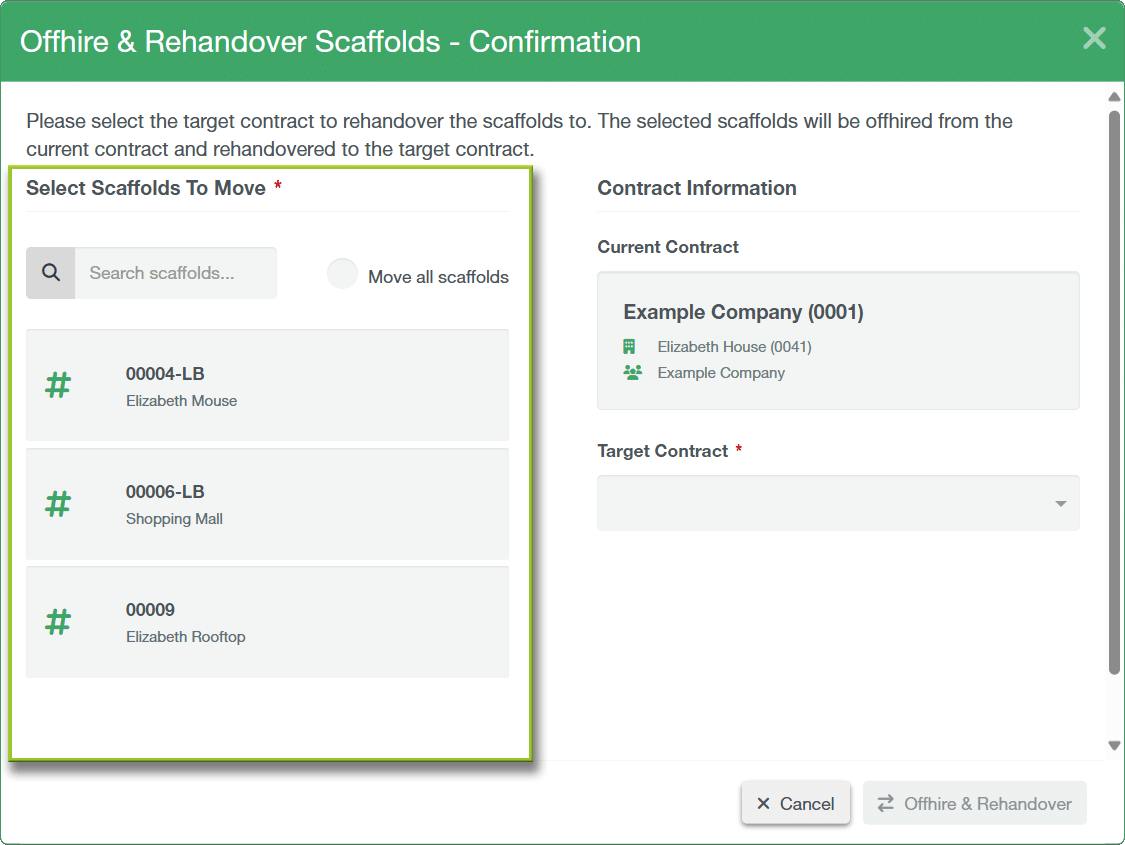The height and width of the screenshot is (845, 1125).
Task: Click hash icon beside 00009
Action: tap(58, 622)
